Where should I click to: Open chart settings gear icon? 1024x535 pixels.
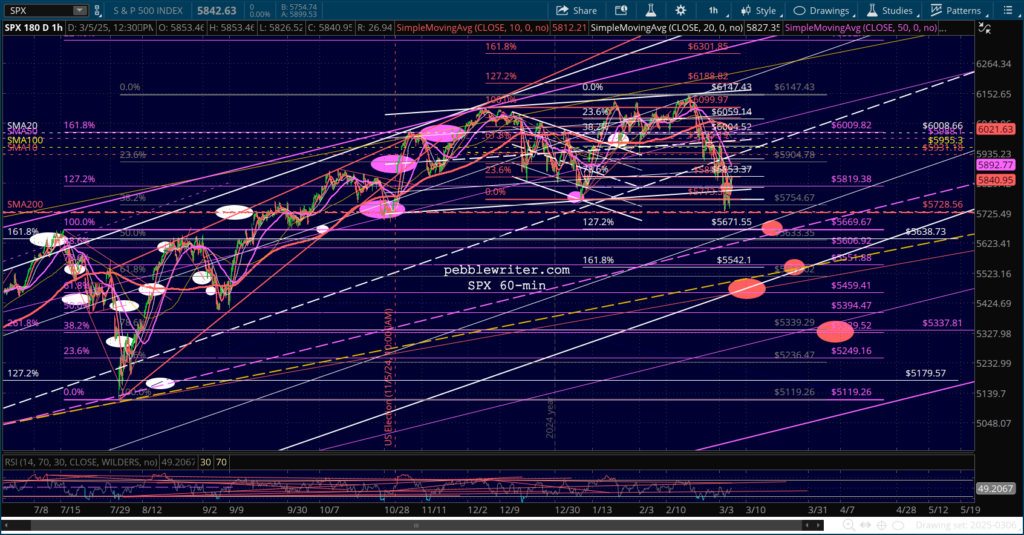[680, 10]
